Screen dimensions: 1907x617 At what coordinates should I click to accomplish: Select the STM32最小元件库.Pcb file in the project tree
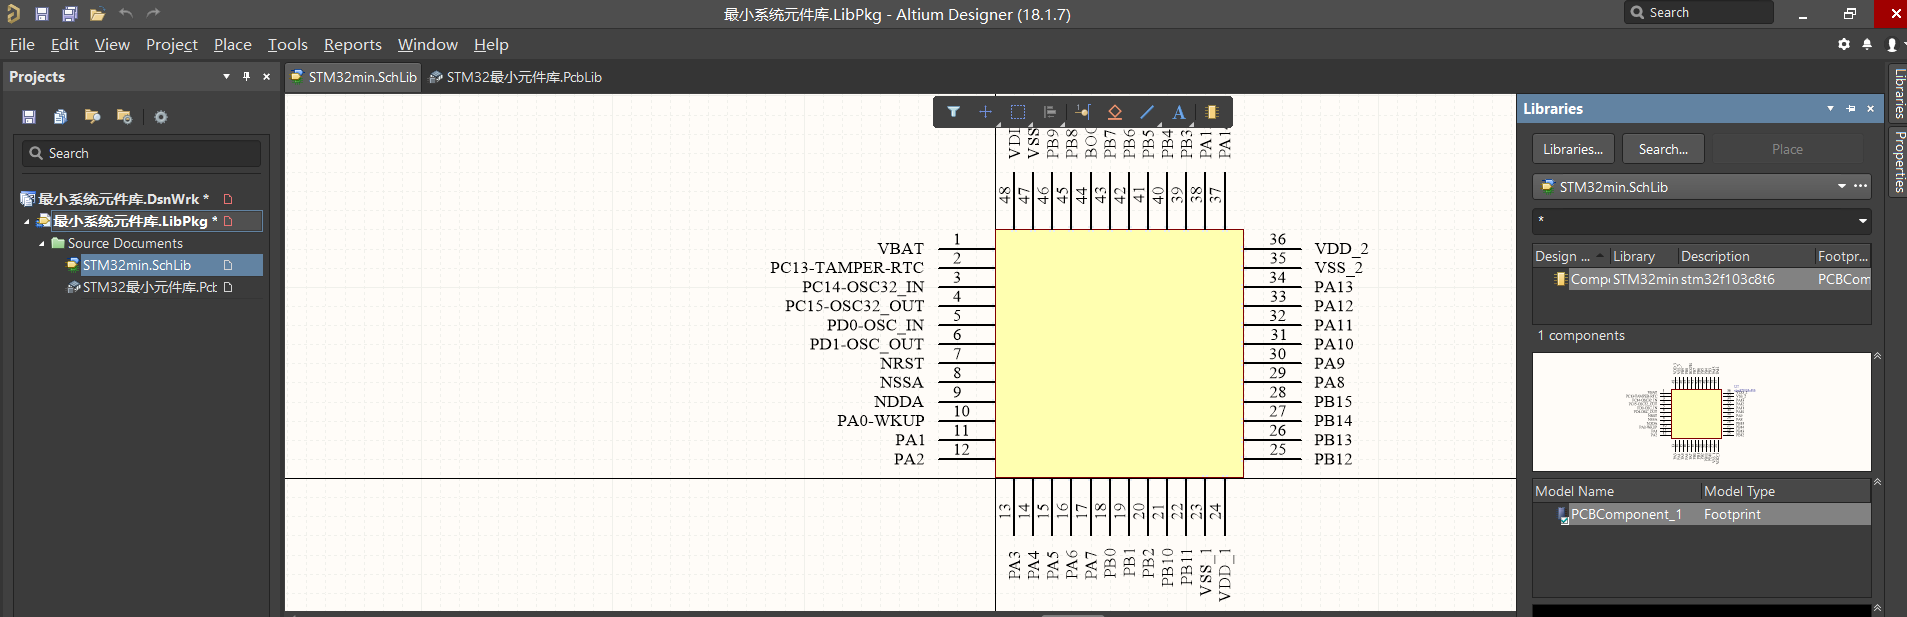[150, 287]
